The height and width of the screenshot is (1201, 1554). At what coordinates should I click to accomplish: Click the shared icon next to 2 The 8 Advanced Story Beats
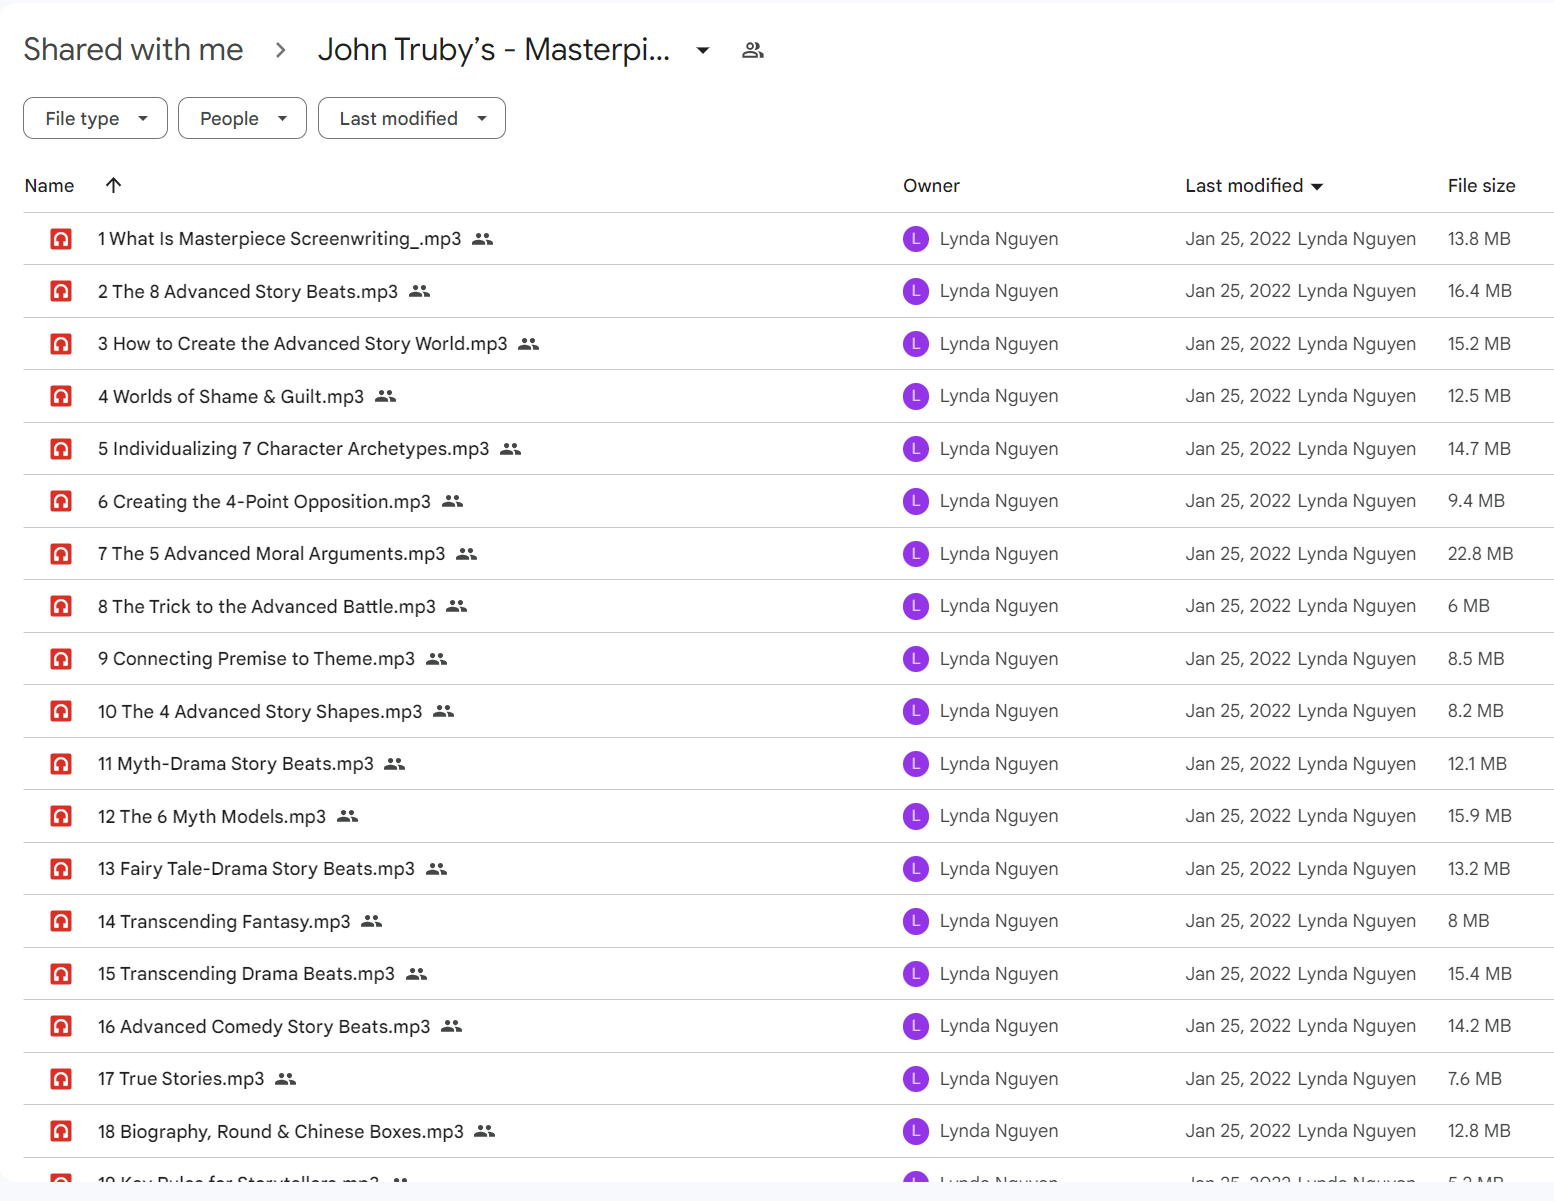click(x=420, y=291)
